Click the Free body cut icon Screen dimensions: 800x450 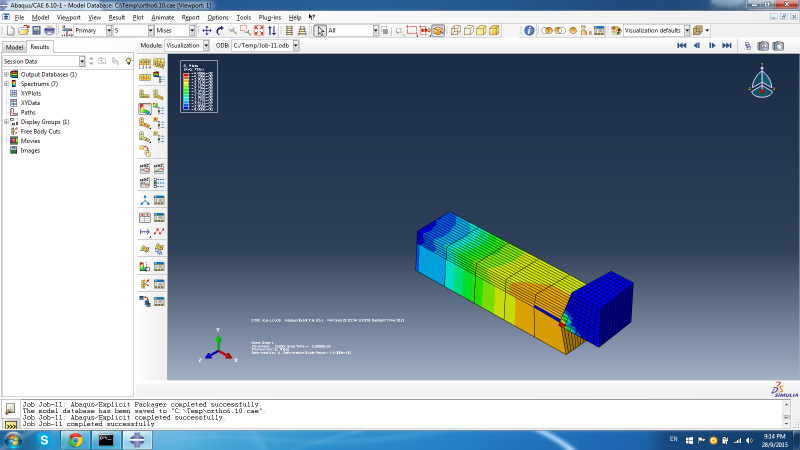(x=145, y=284)
